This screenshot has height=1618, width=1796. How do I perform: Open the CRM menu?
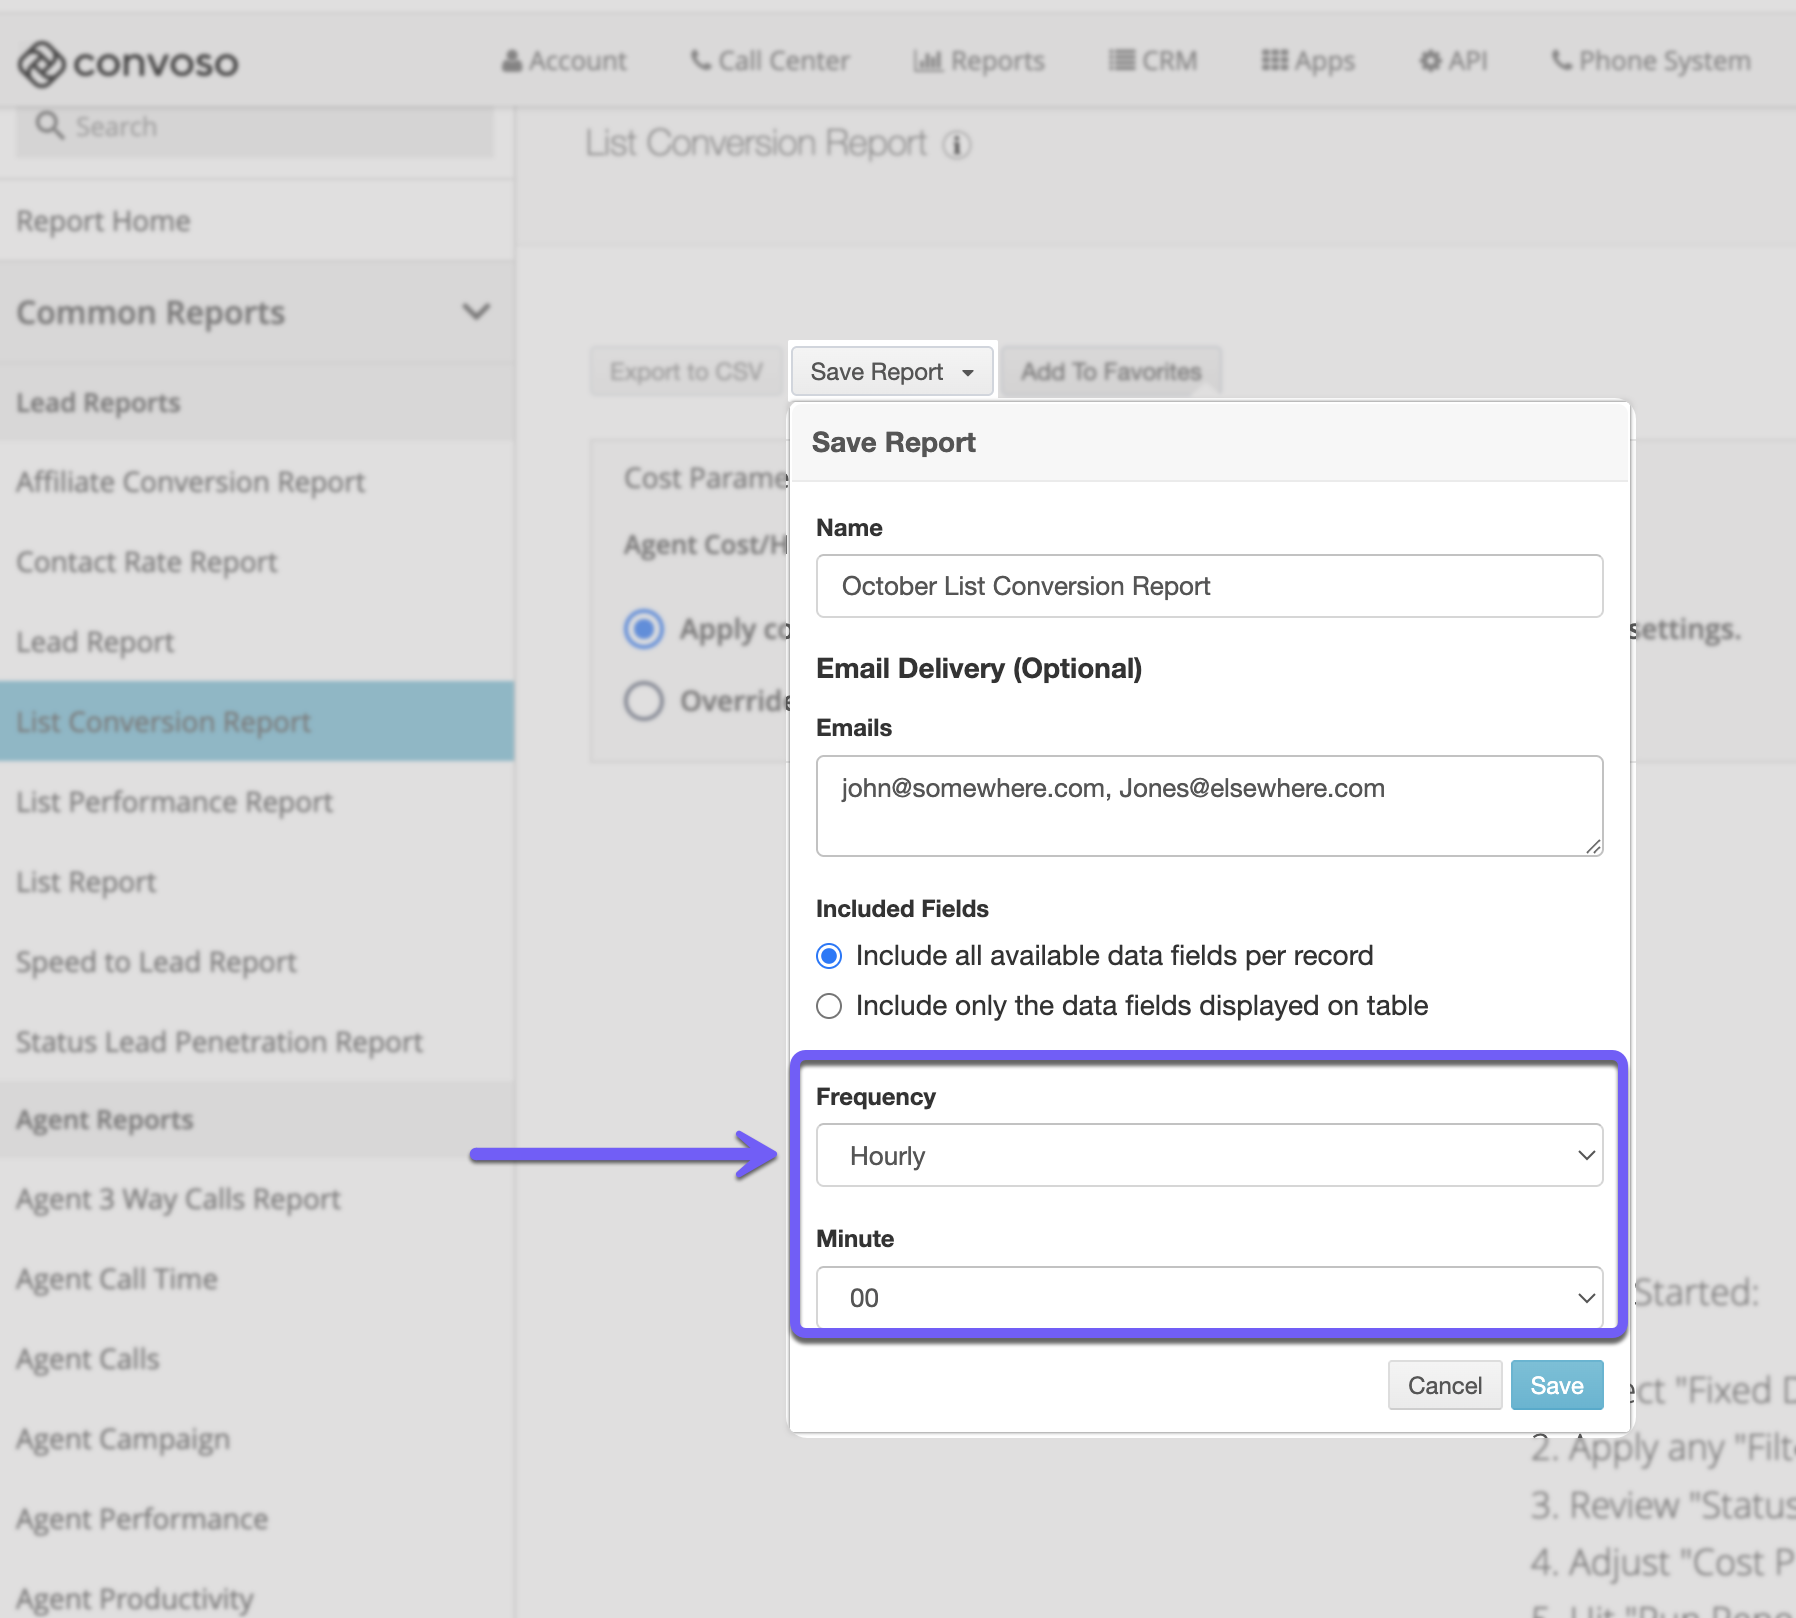point(1153,61)
